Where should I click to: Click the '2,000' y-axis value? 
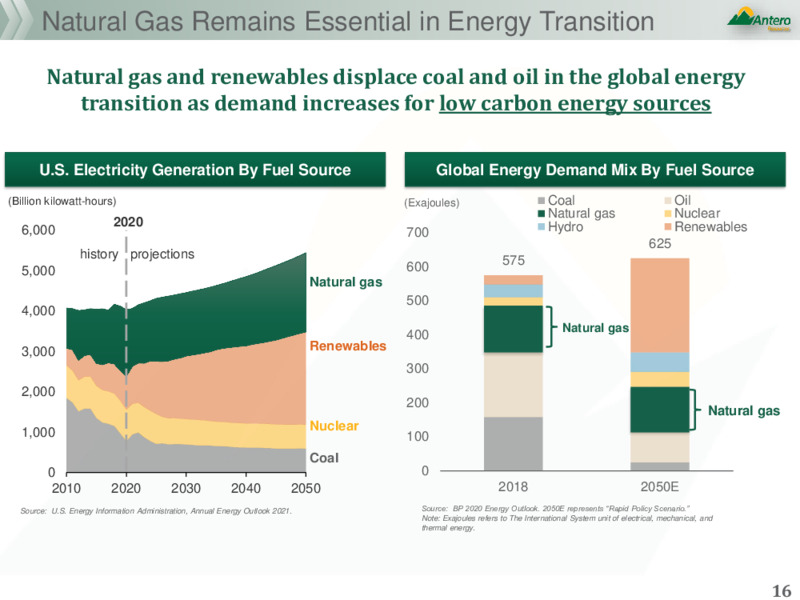coord(38,392)
